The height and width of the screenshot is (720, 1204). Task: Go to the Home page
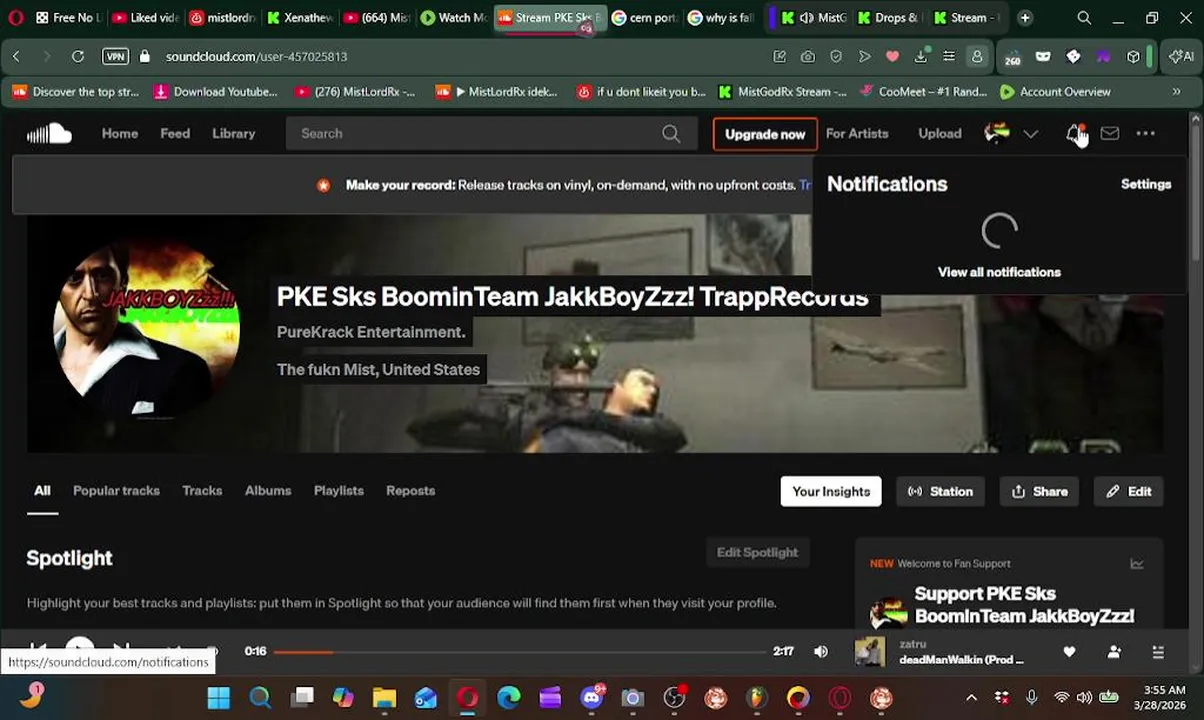click(120, 133)
